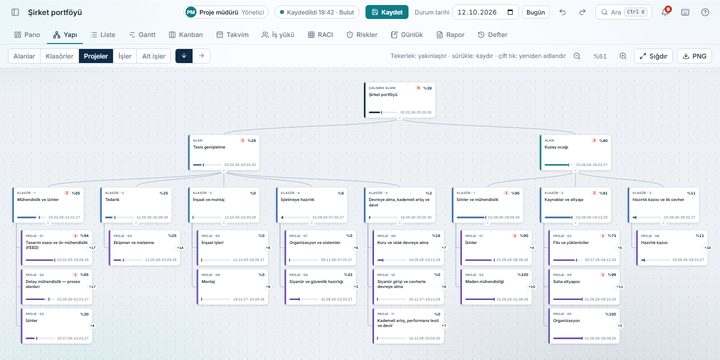This screenshot has width=720, height=360.
Task: Click the Bugün button
Action: point(535,12)
